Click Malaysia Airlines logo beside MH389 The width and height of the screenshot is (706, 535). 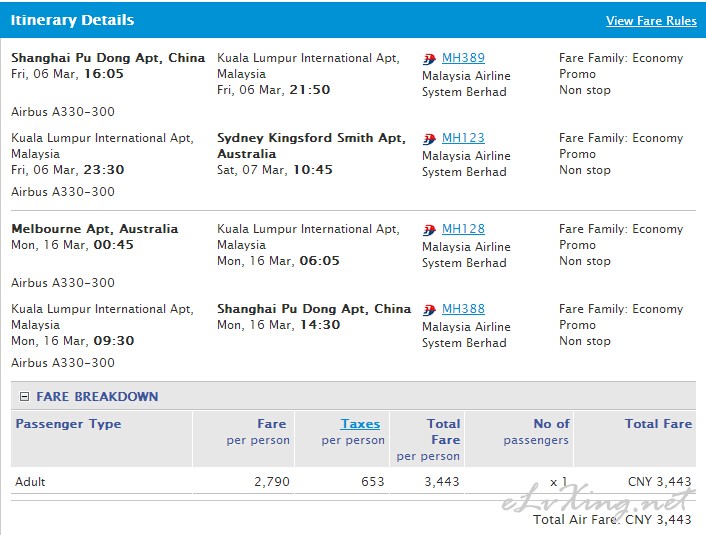coord(429,59)
